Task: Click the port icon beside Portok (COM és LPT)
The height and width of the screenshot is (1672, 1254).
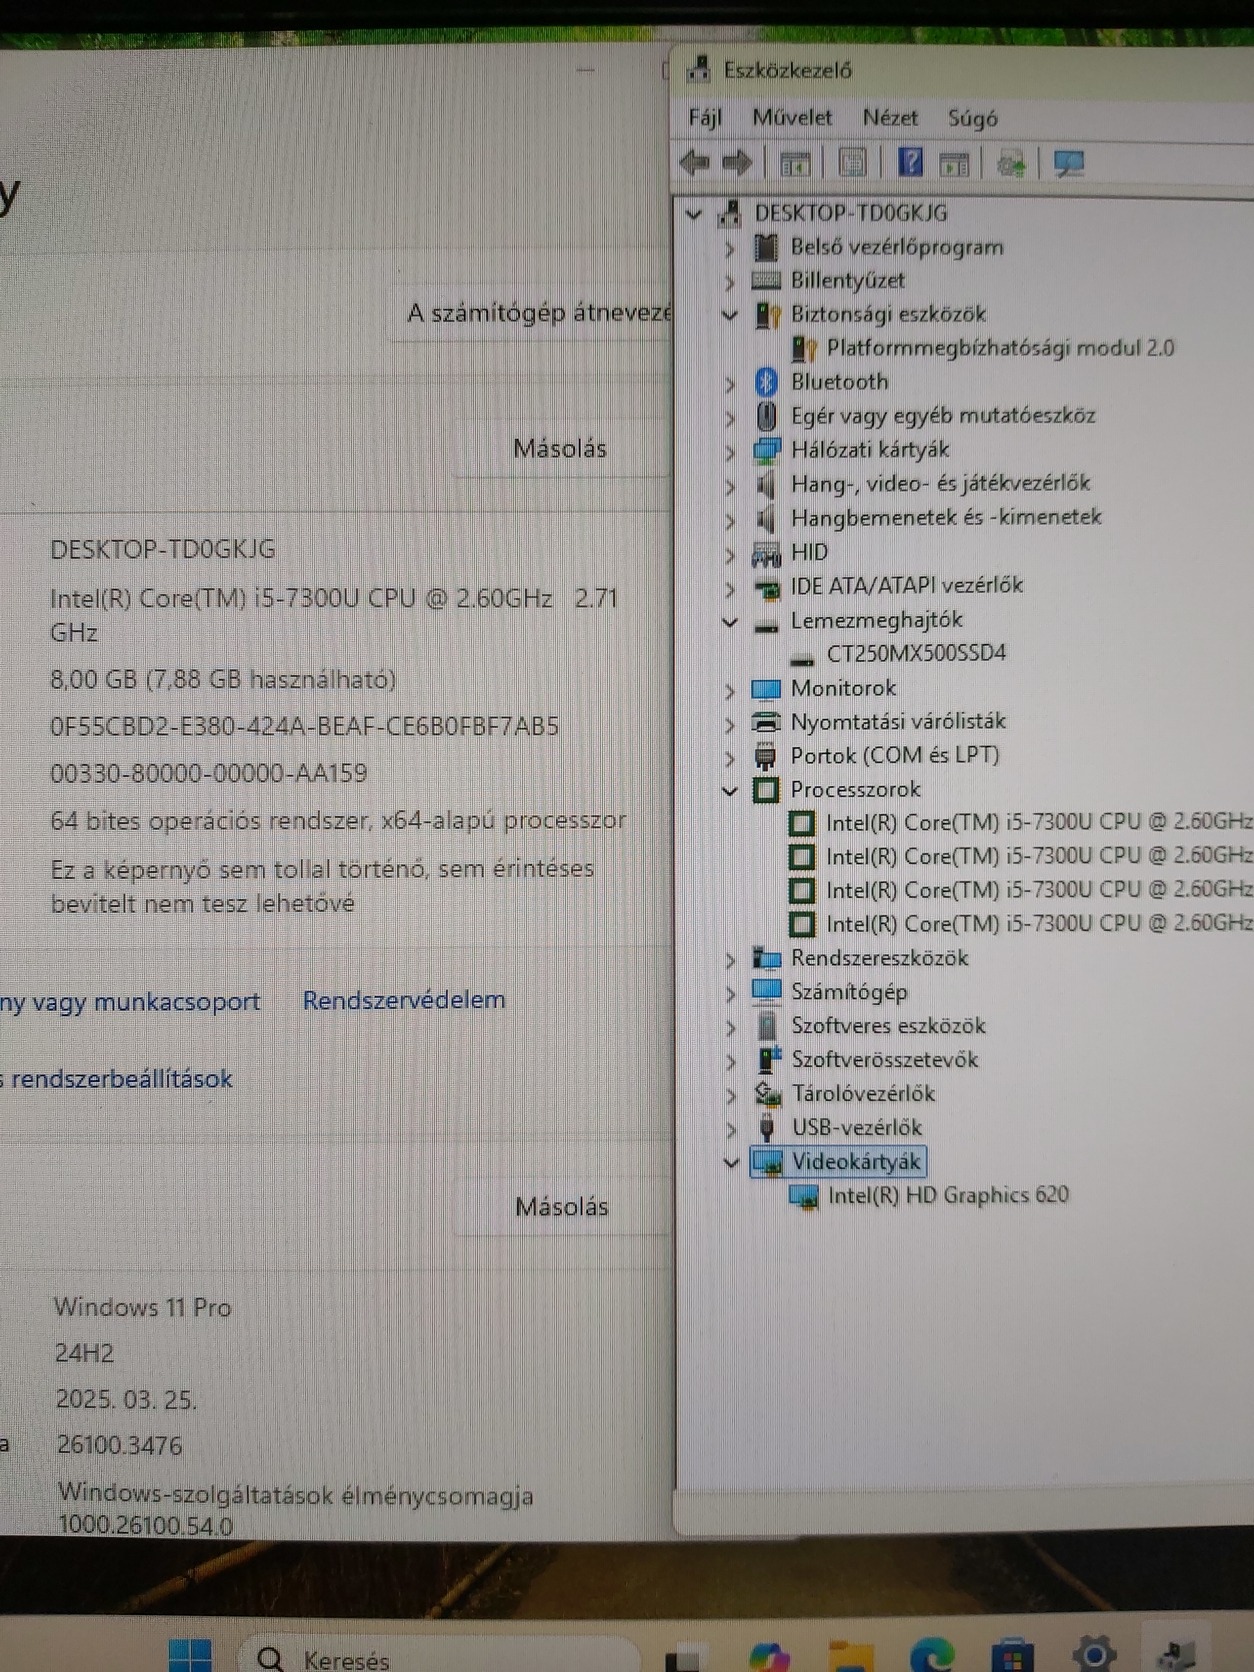Action: point(766,756)
